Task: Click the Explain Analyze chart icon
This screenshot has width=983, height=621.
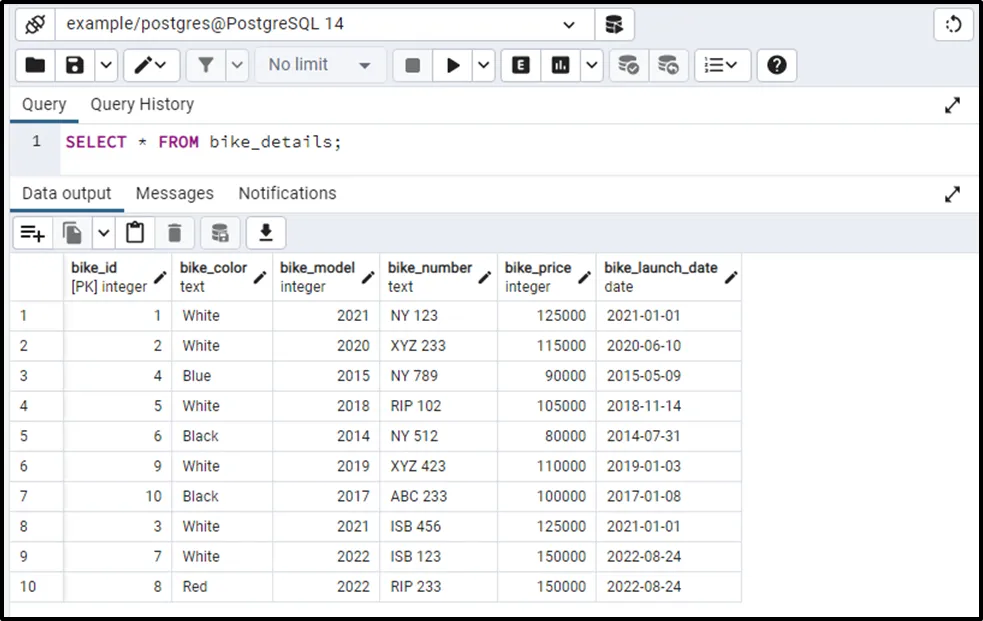Action: click(x=561, y=65)
